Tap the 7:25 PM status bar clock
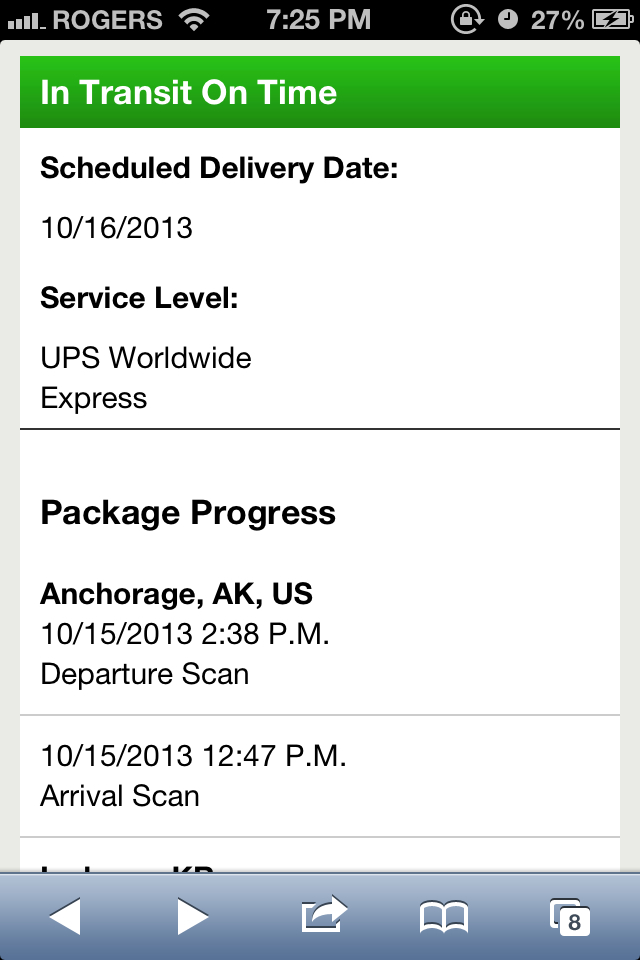Screen dimensions: 640x960 [x=319, y=19]
